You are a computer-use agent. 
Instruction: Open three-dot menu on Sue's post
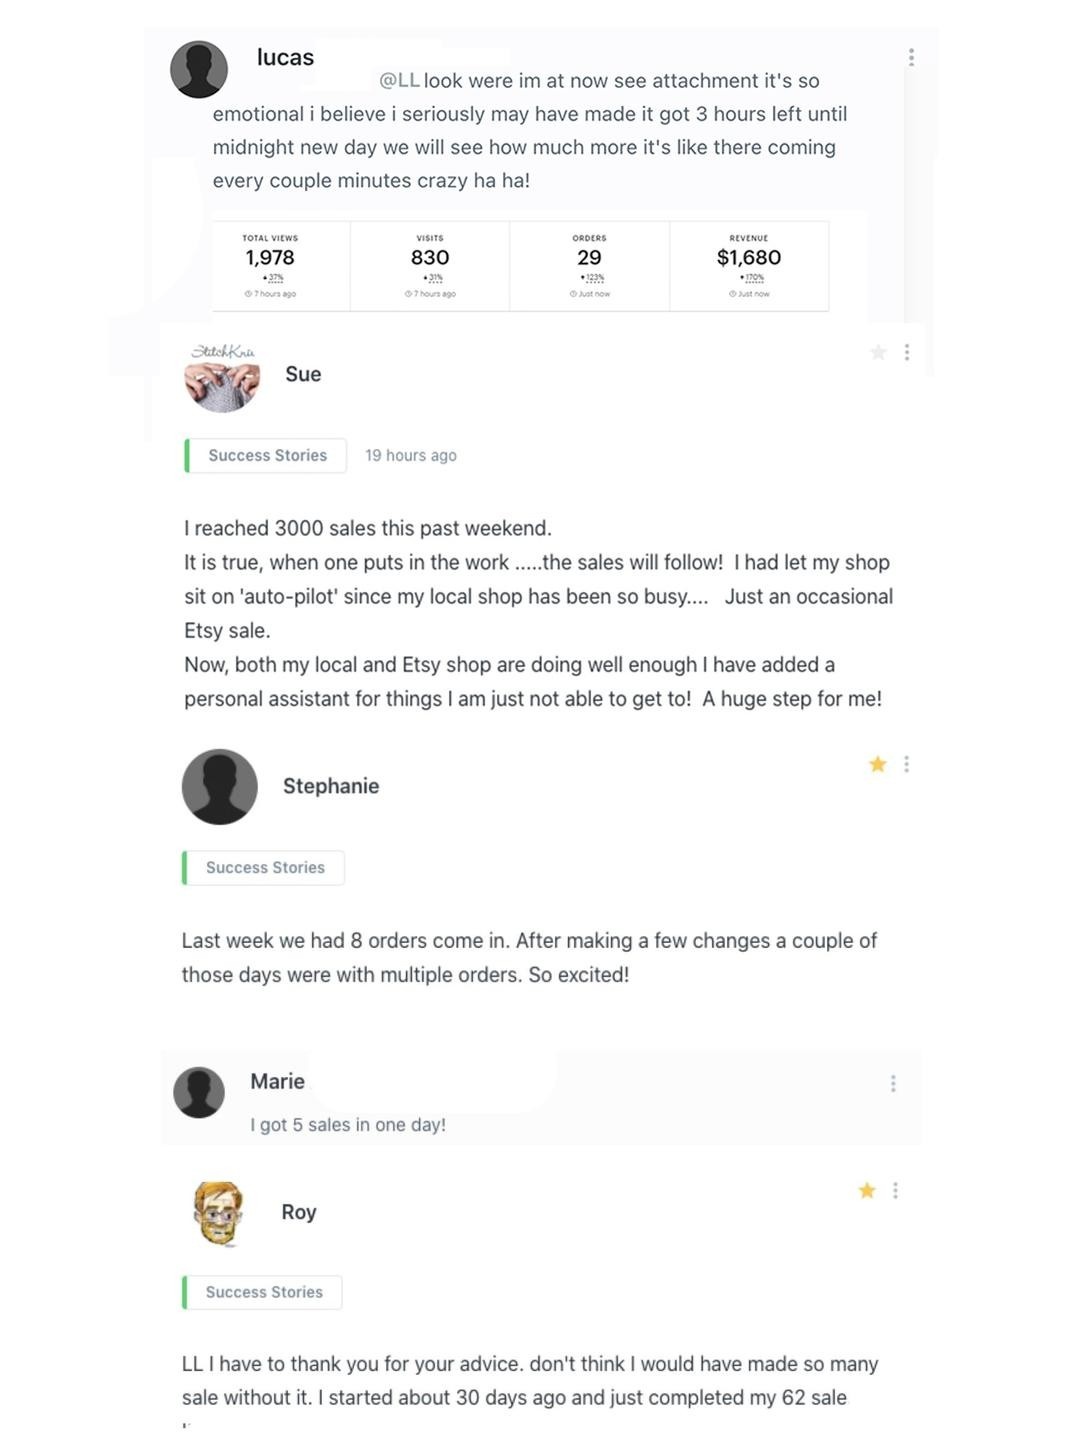[907, 352]
